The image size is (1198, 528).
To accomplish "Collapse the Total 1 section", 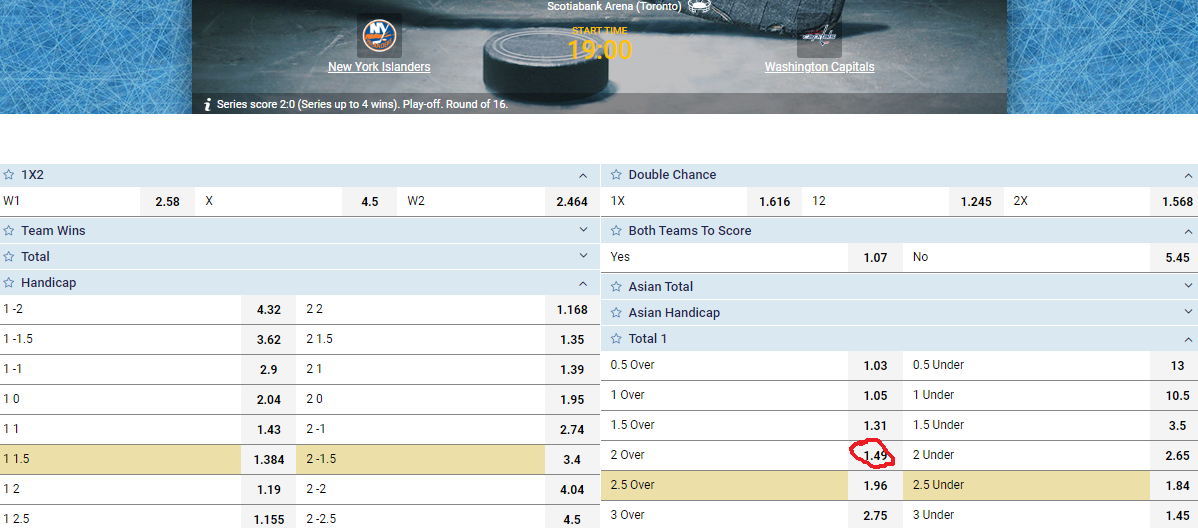I will click(x=1188, y=339).
